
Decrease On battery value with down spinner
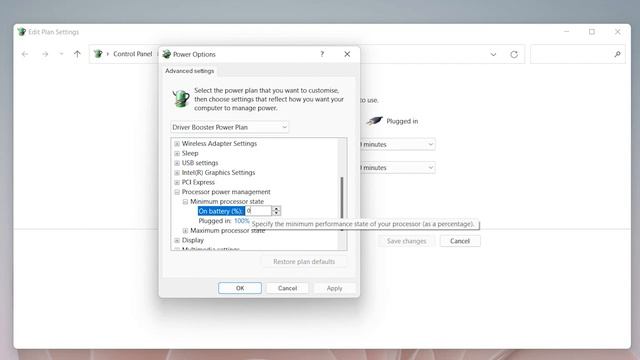tap(276, 213)
